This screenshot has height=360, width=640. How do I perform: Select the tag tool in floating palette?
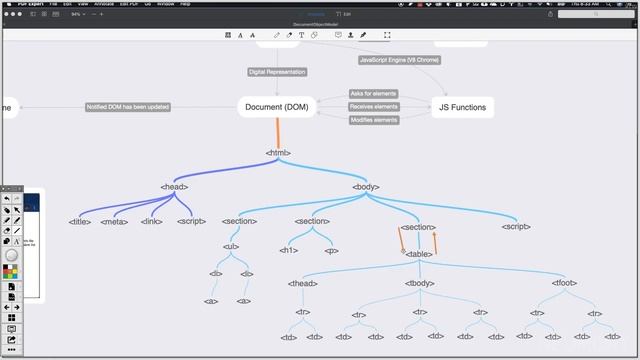click(x=7, y=210)
